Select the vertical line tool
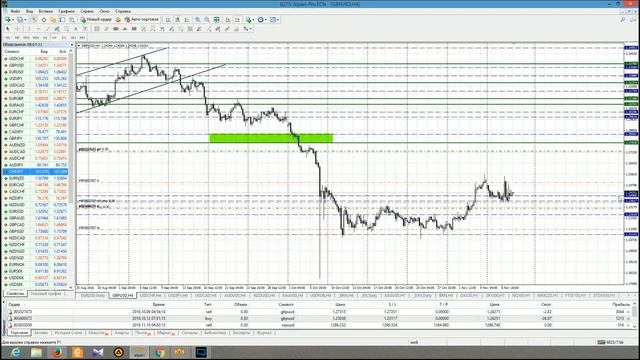 (29, 29)
